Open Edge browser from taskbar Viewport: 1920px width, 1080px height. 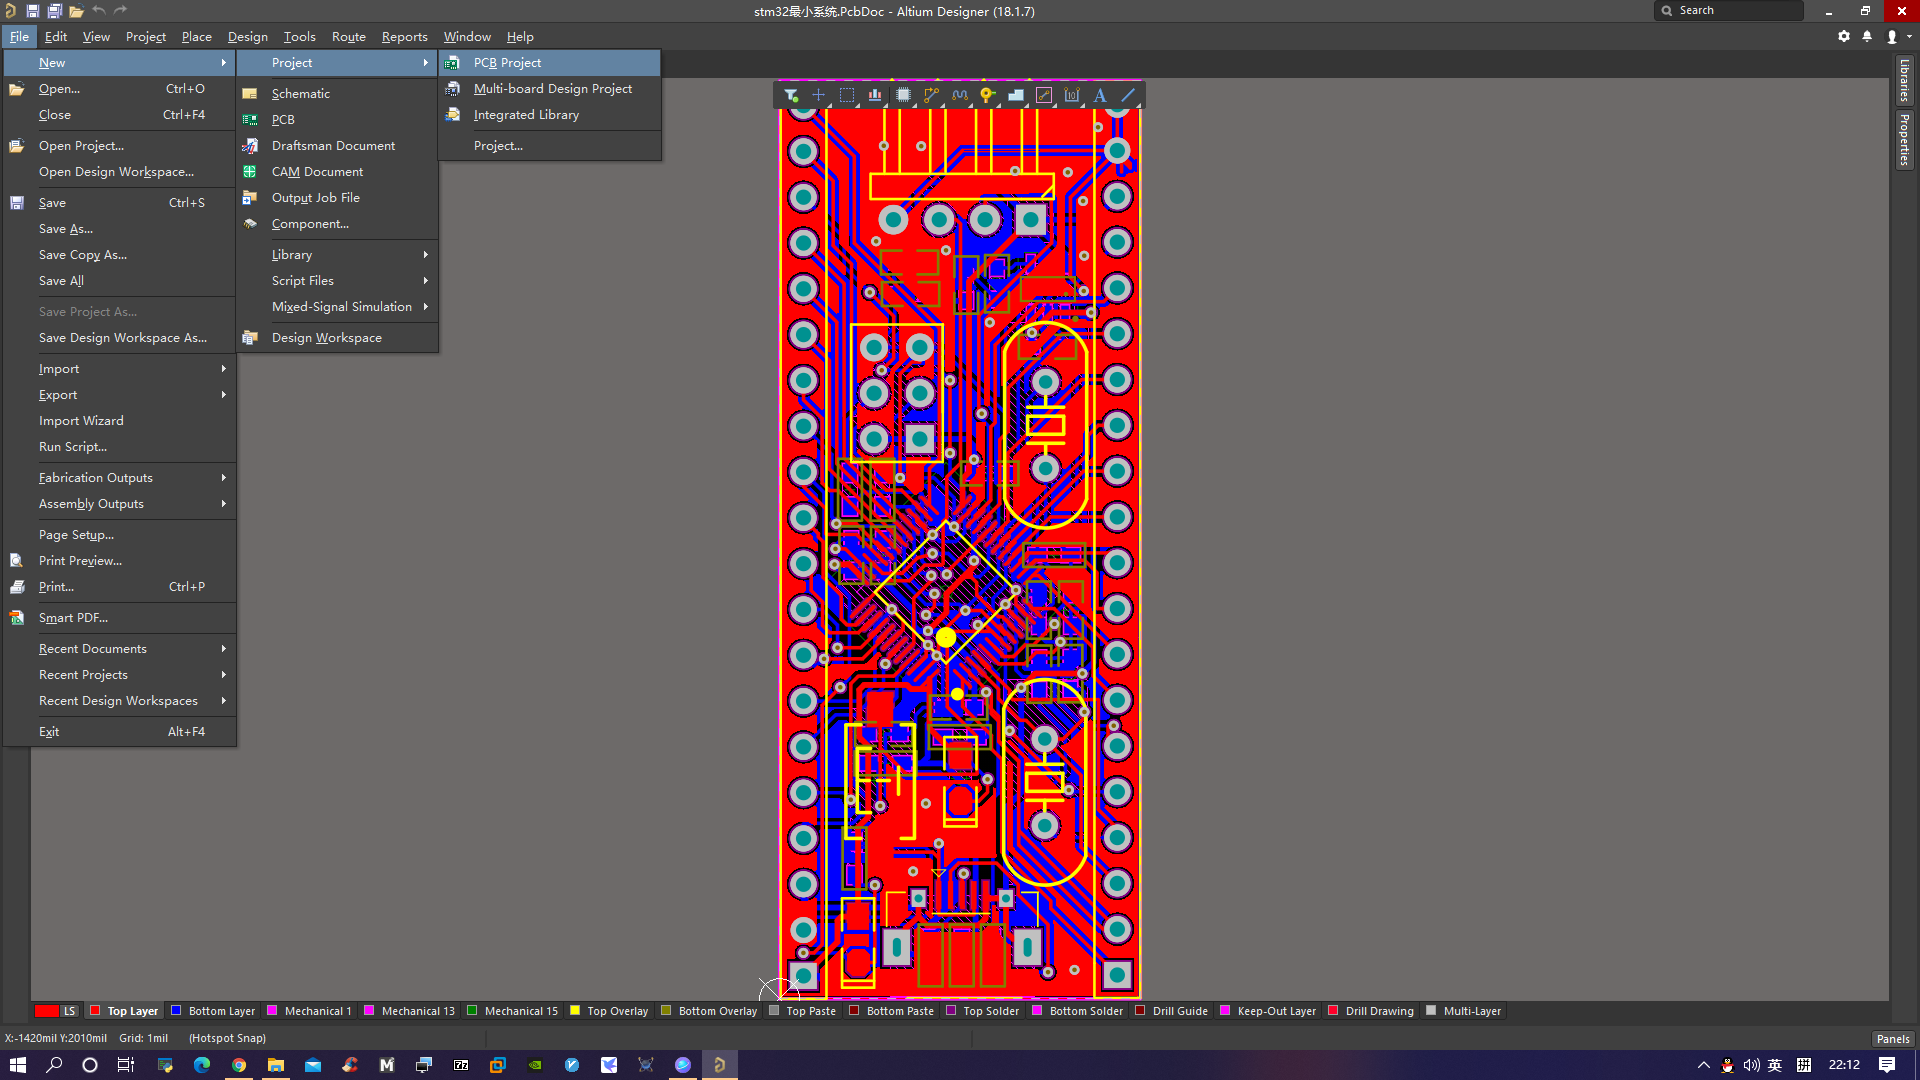[x=202, y=1065]
